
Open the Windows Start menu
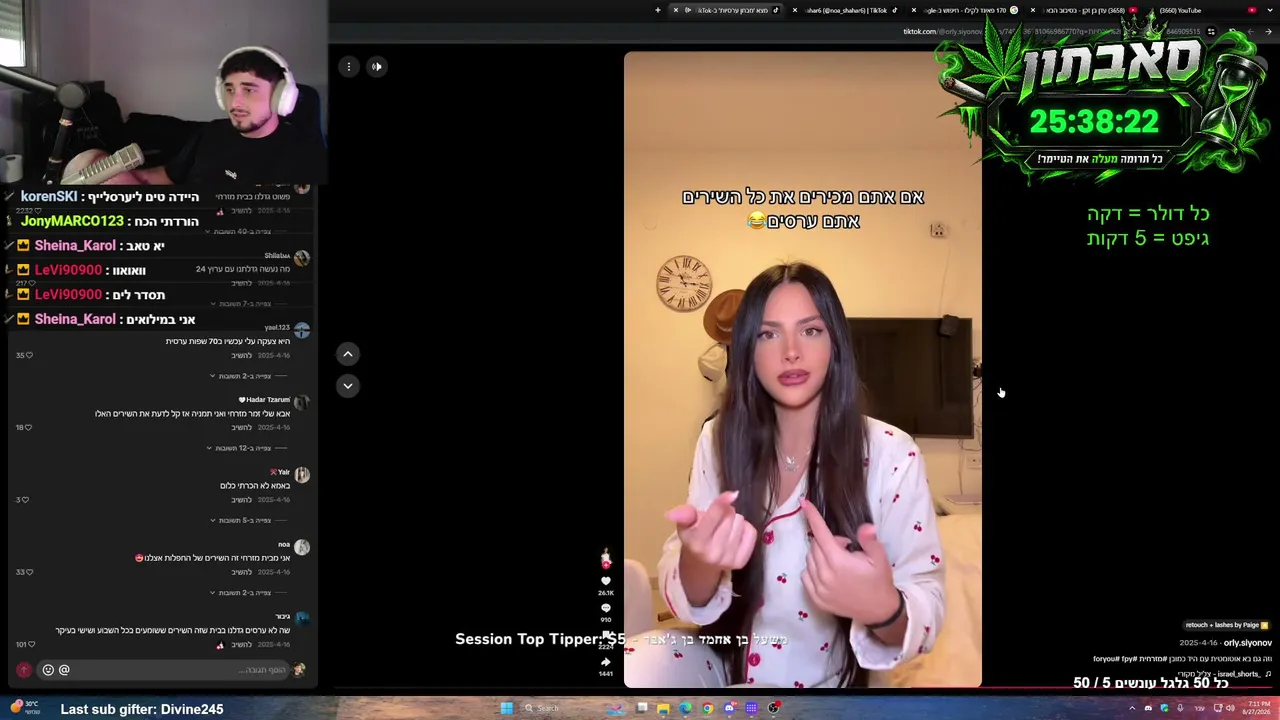(506, 708)
